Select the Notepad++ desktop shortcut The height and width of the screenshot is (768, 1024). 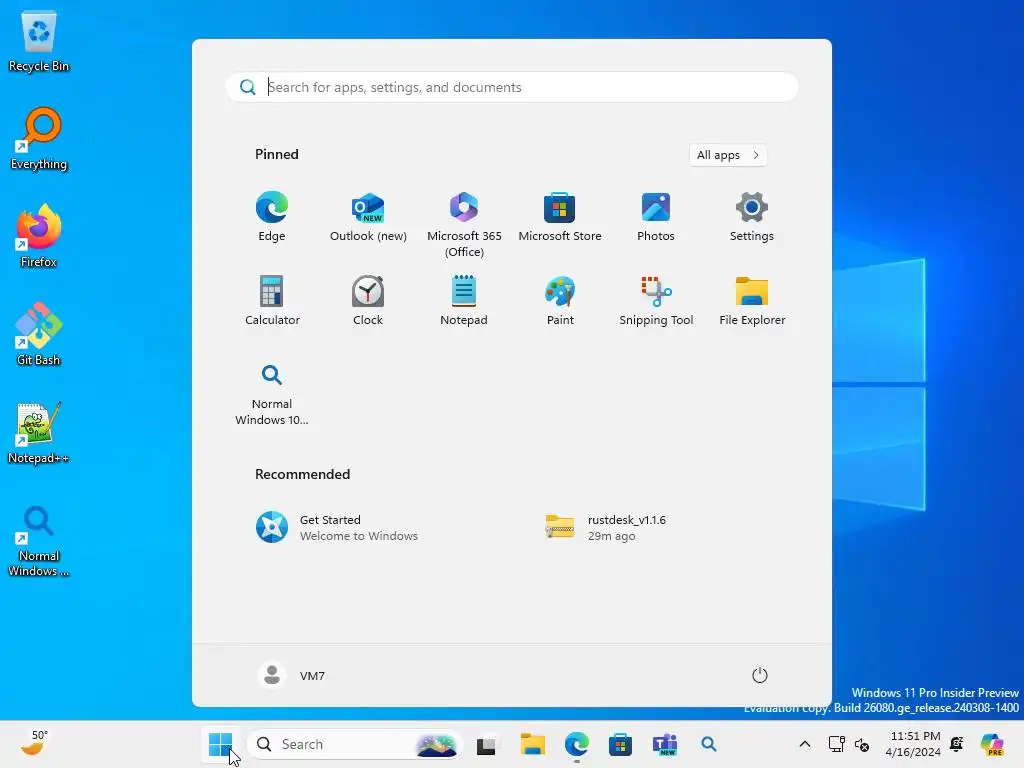tap(39, 432)
